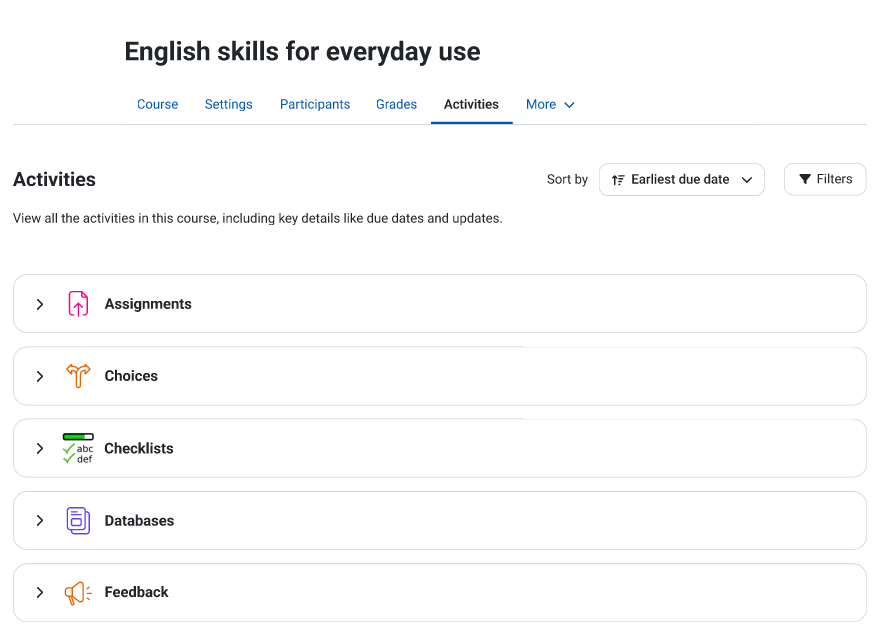Expand the Checklists section chevron
Viewport: 891px width, 625px height.
40,448
